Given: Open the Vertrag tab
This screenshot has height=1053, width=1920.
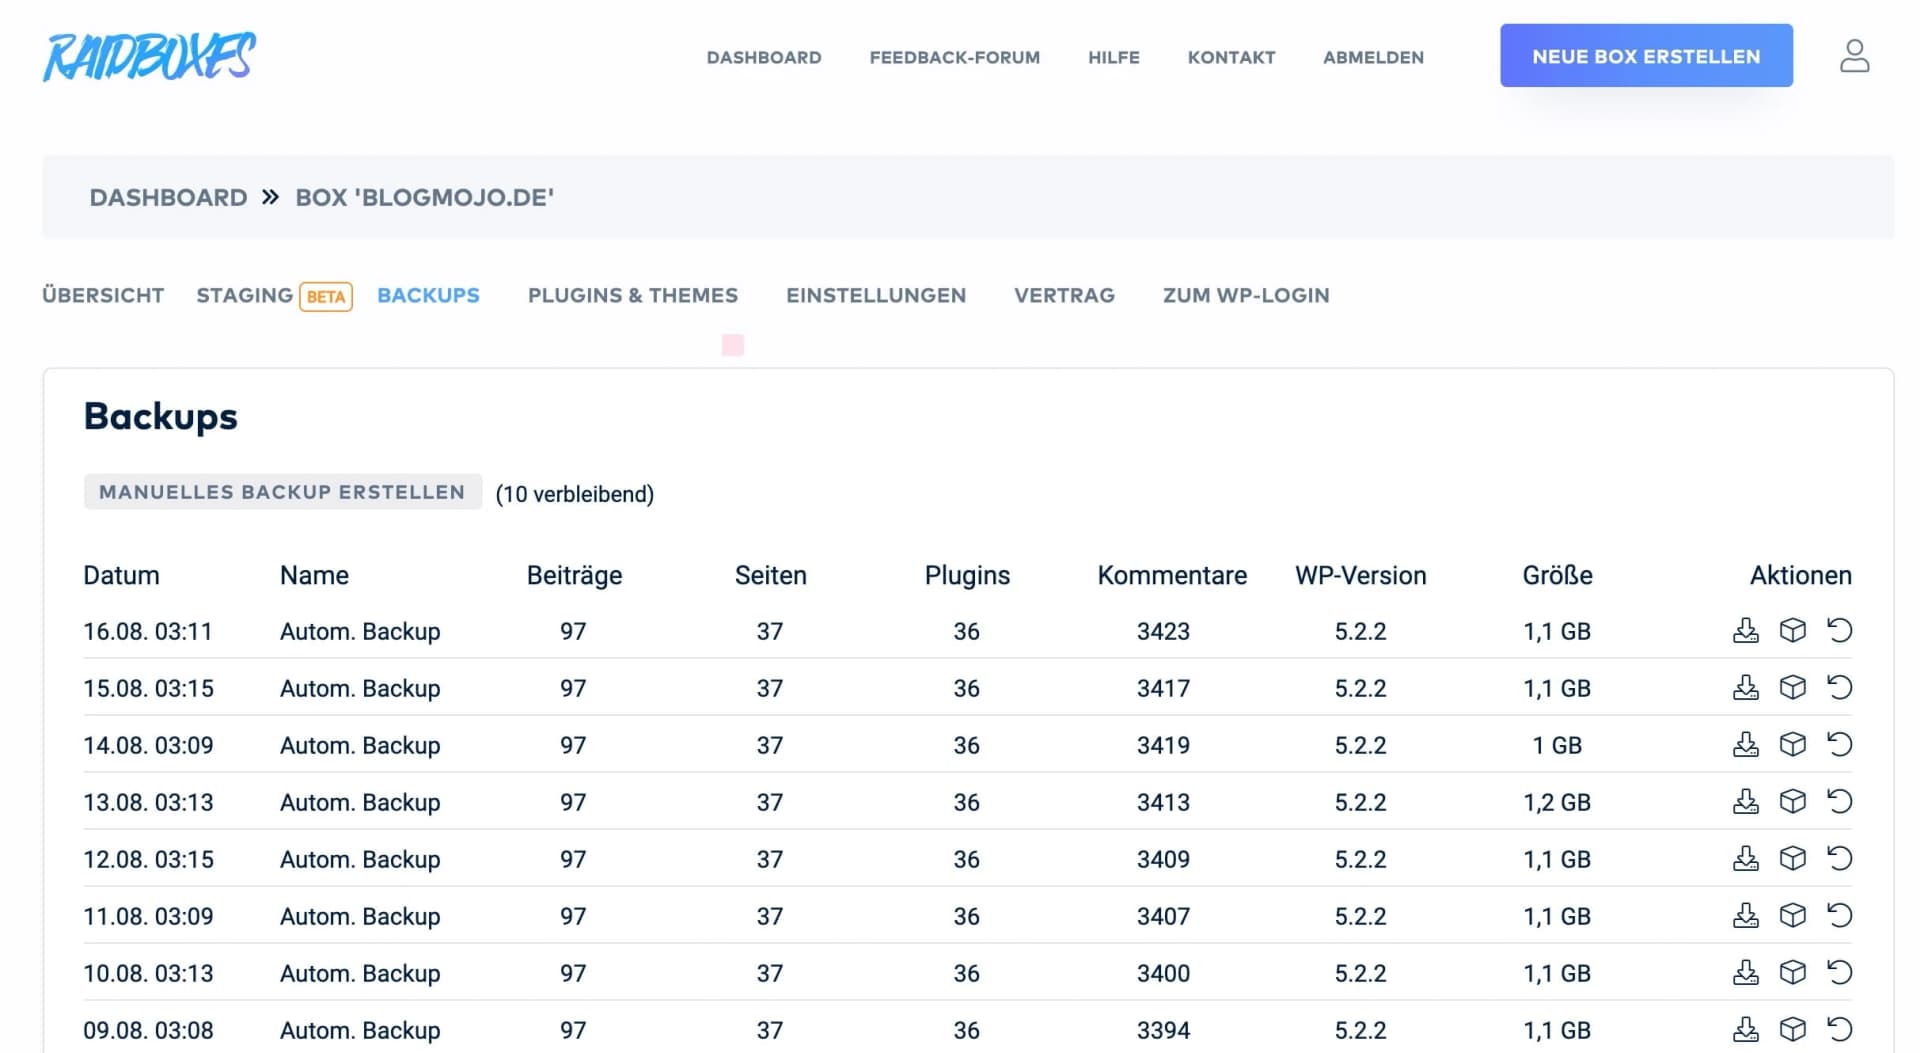Looking at the screenshot, I should click(x=1064, y=295).
